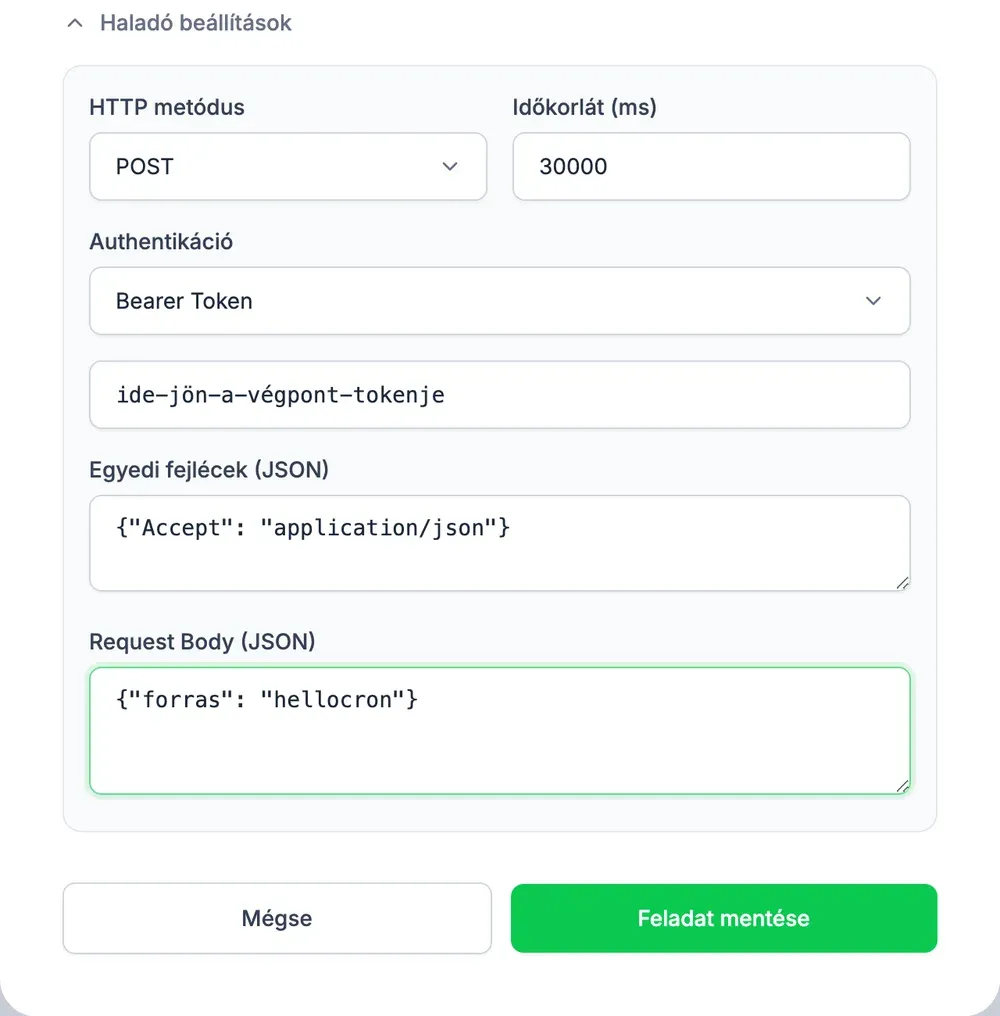Focus the Időkorlát (ms) input field
The height and width of the screenshot is (1016, 1000).
click(x=712, y=167)
